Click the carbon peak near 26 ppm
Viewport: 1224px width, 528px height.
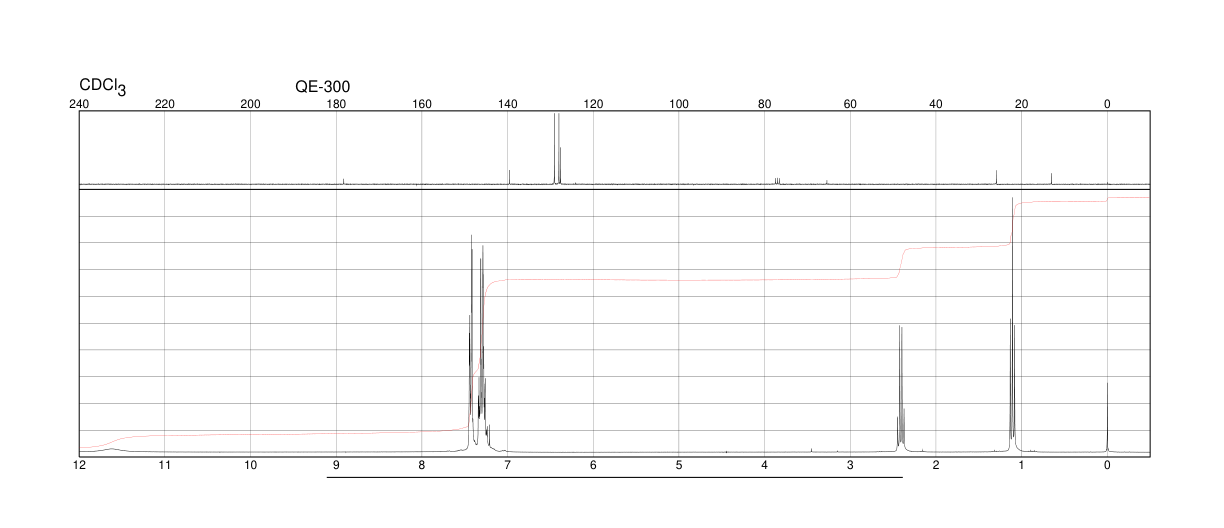996,177
